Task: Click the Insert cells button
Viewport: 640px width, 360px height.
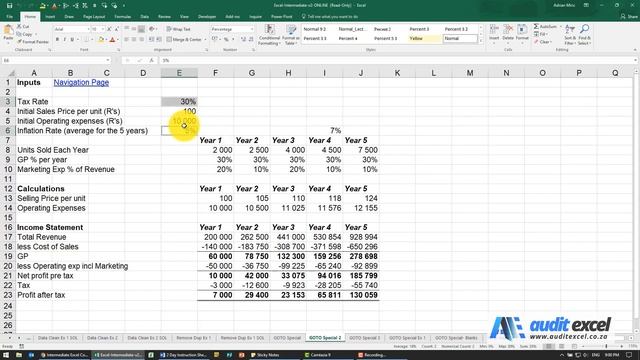Action: coord(494,34)
